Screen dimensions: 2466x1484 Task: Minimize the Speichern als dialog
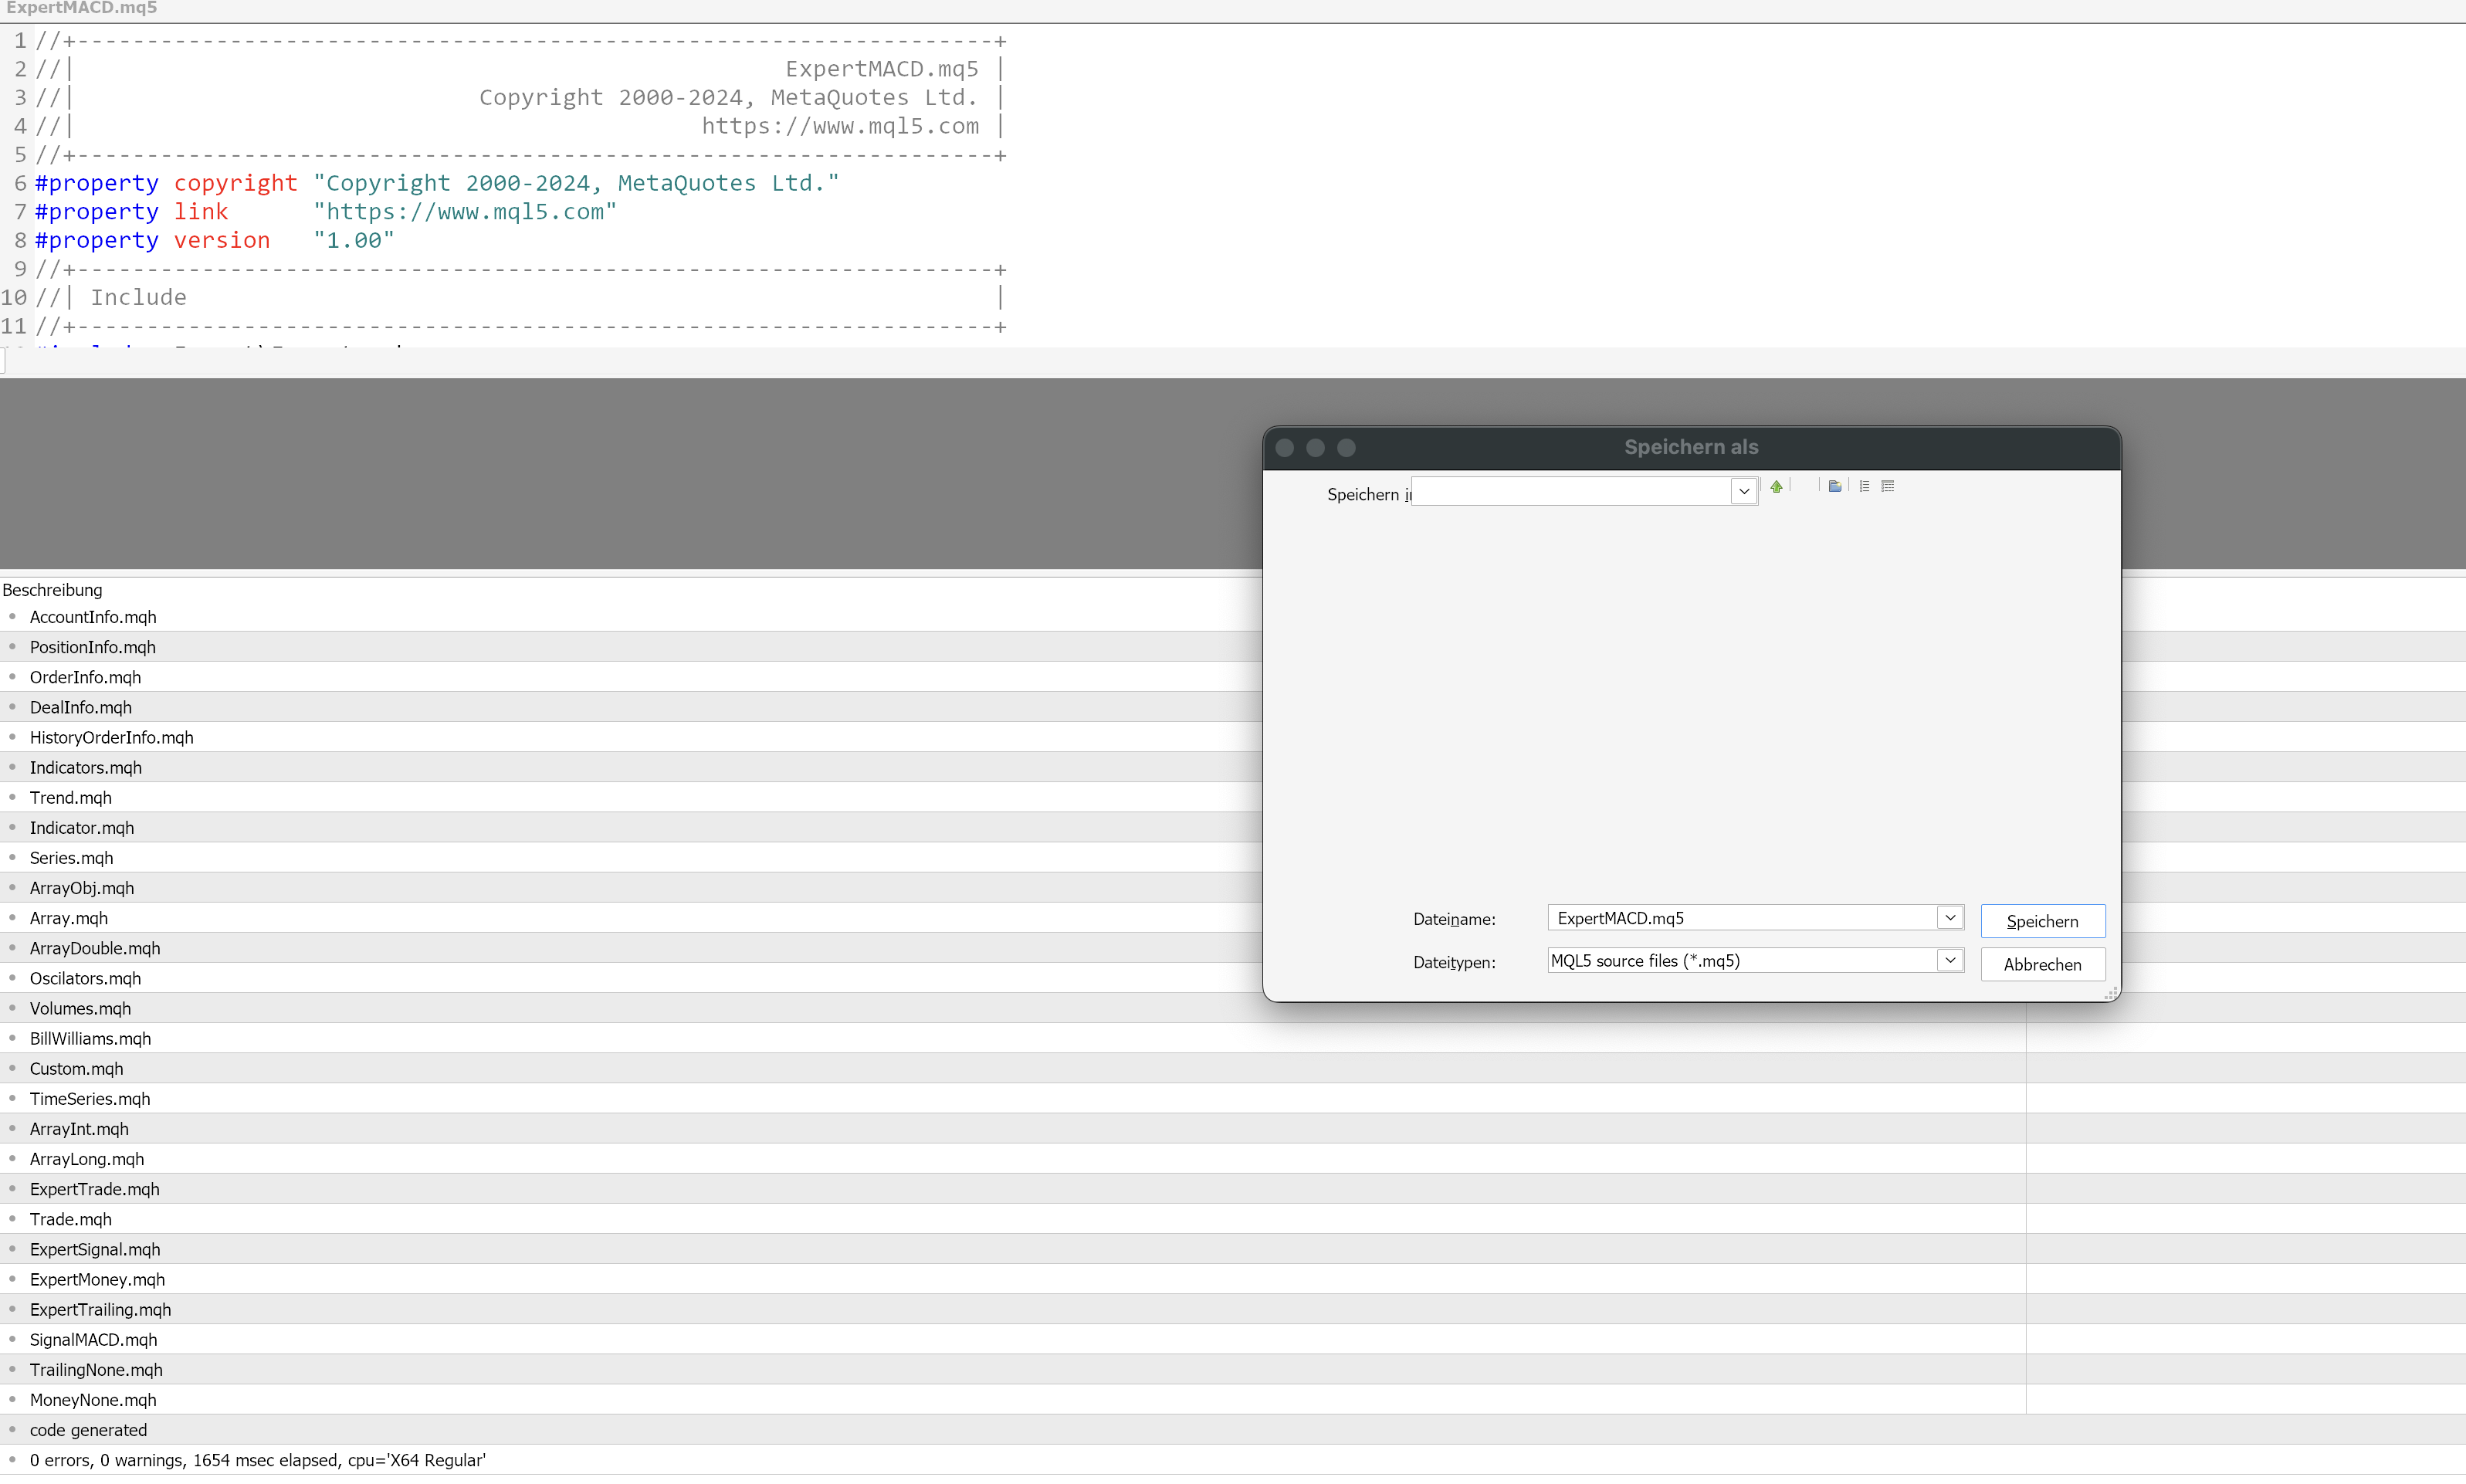tap(1316, 448)
